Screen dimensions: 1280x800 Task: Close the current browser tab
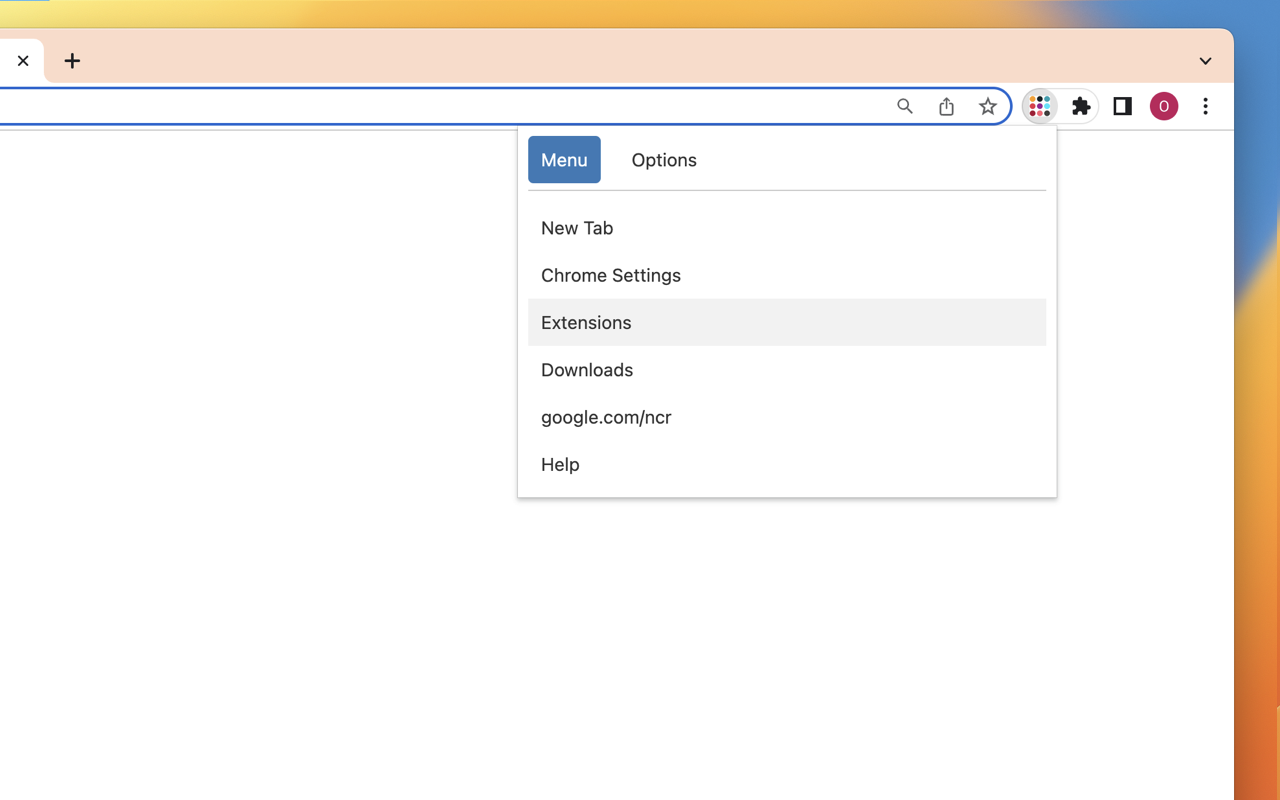[23, 61]
